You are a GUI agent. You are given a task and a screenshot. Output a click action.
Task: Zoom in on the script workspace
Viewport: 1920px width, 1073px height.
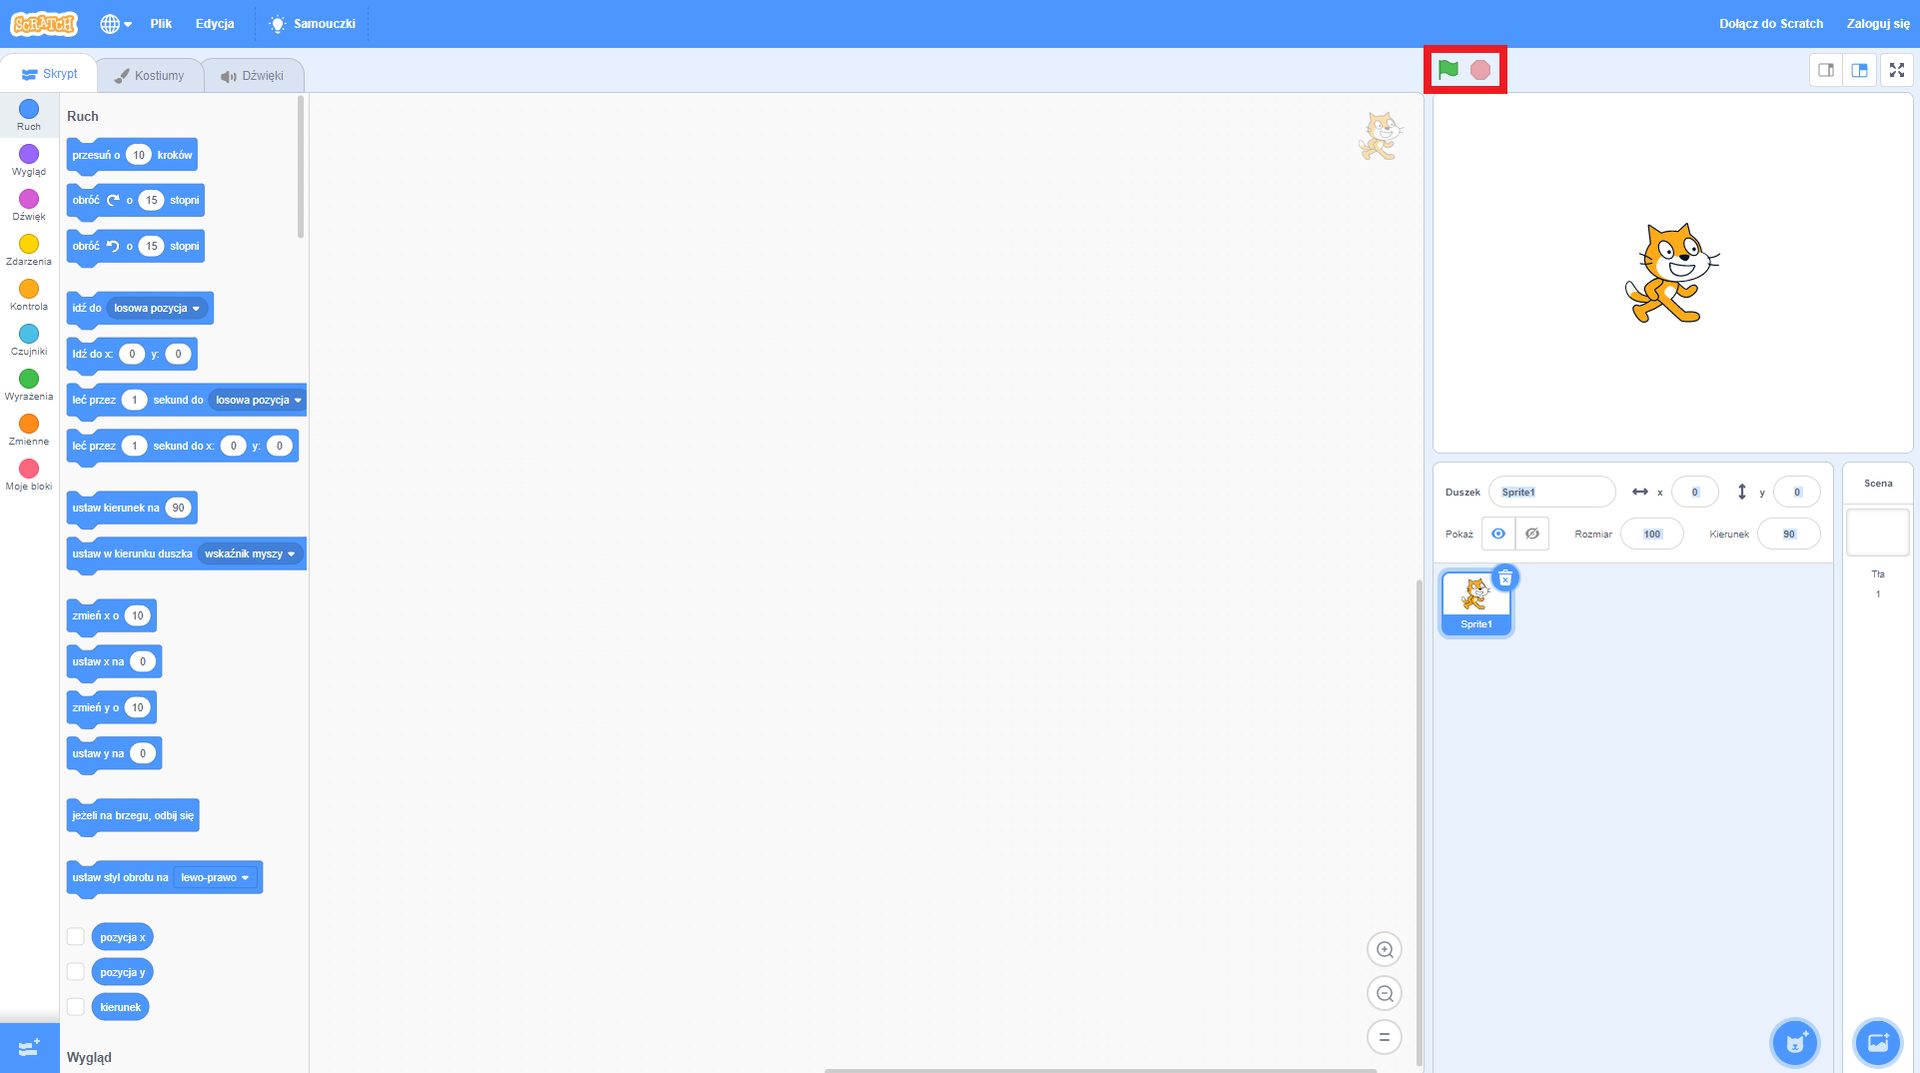(1384, 949)
